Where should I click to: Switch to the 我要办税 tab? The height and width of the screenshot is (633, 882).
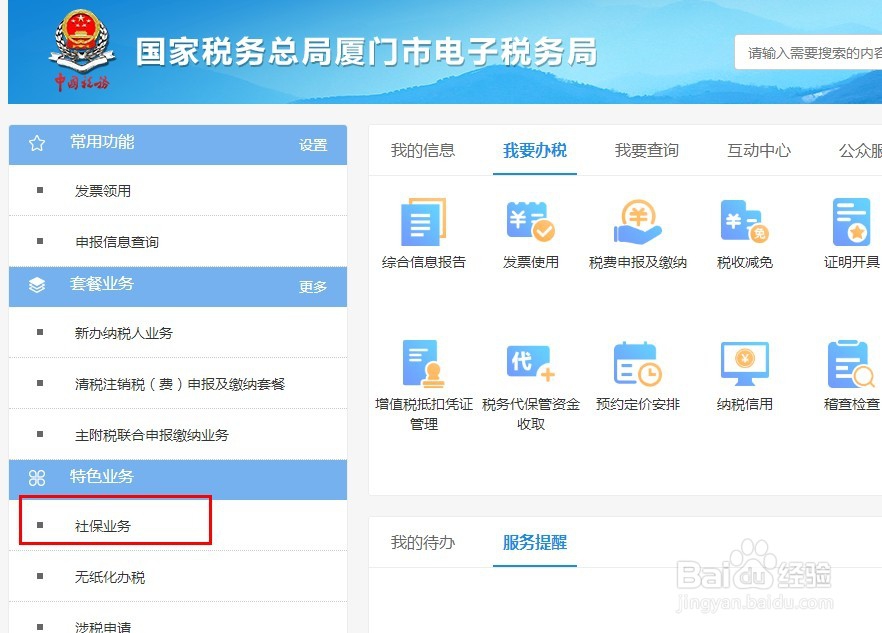point(535,150)
